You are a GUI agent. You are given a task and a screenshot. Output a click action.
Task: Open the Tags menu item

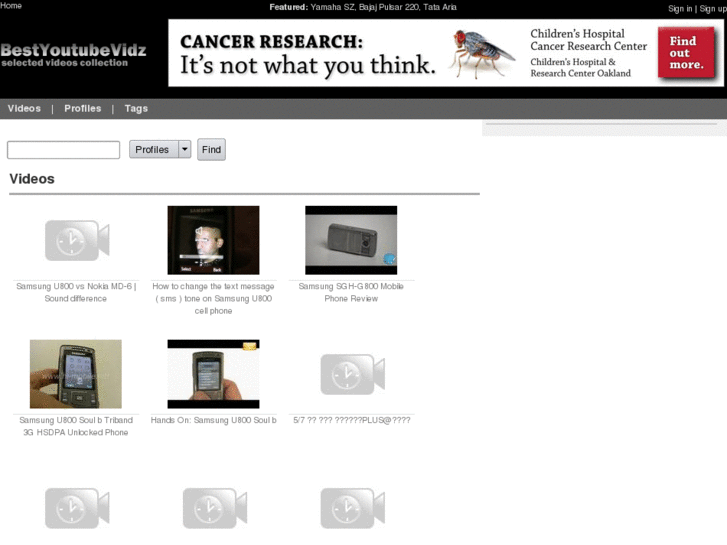point(136,109)
